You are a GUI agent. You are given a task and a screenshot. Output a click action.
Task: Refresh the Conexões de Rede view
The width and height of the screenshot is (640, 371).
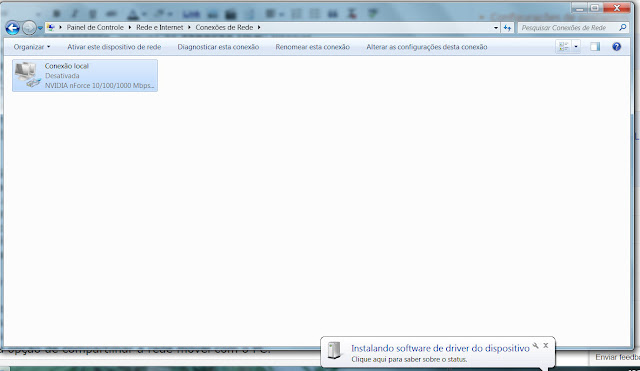point(507,28)
